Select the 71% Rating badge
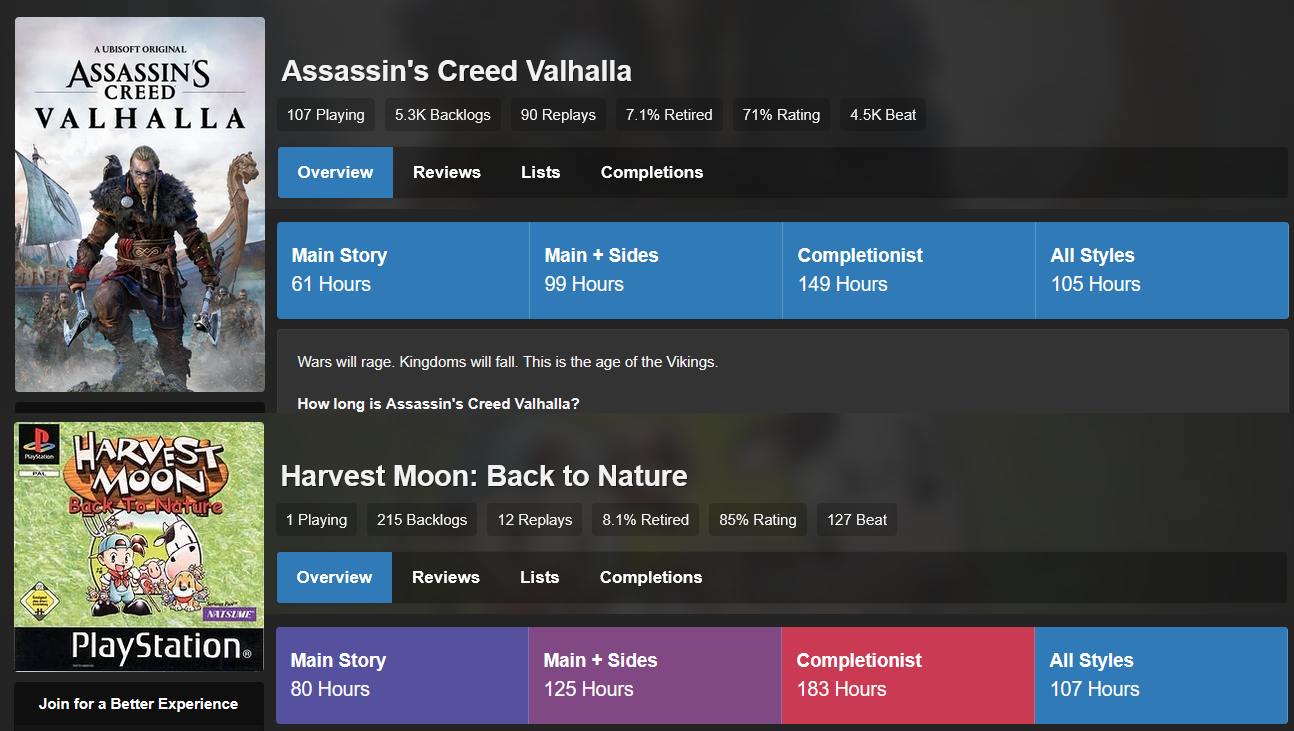This screenshot has height=731, width=1294. point(781,115)
